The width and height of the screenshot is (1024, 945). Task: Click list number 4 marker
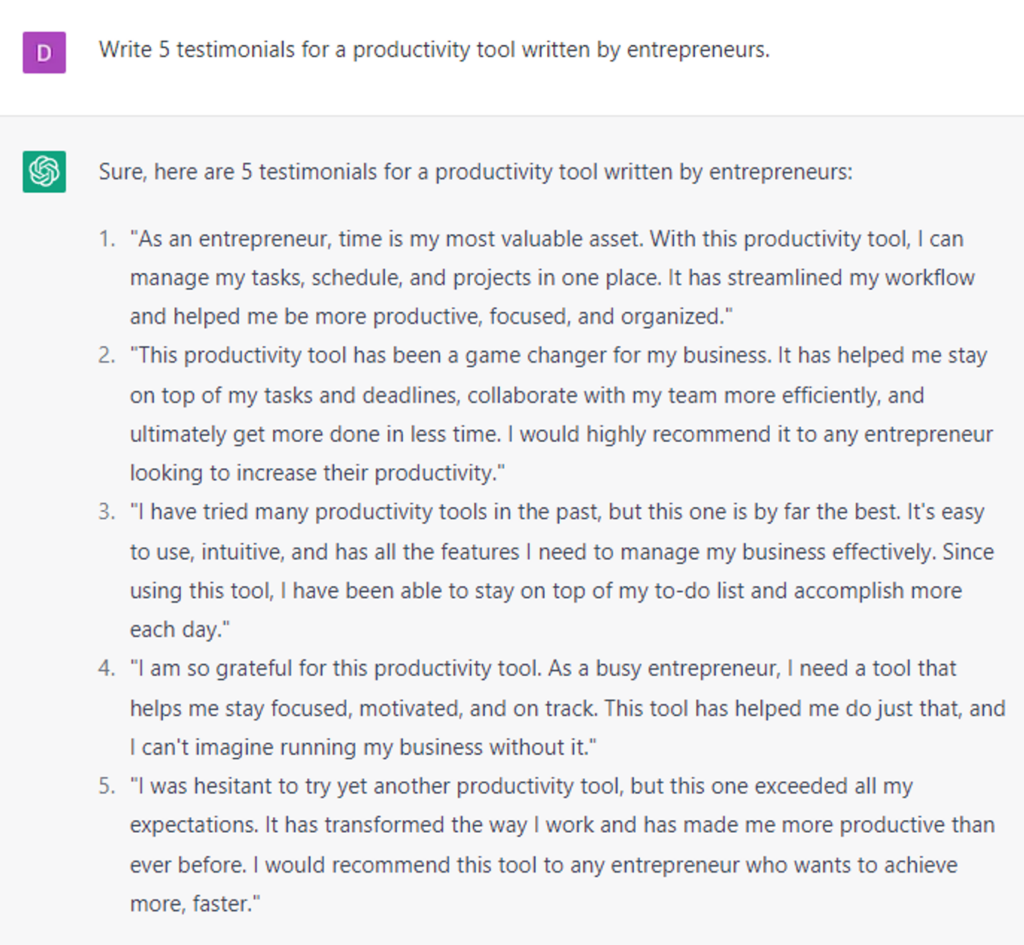tap(106, 668)
